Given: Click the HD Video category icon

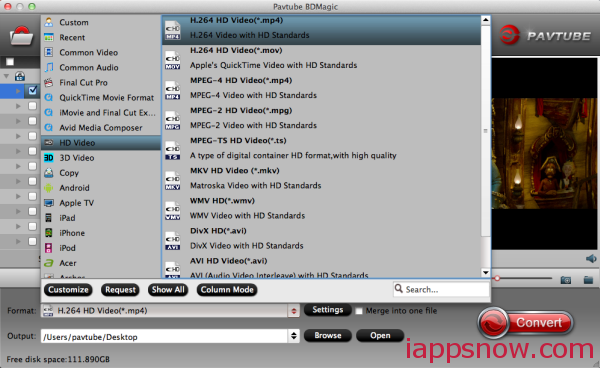Looking at the screenshot, I should pos(49,143).
